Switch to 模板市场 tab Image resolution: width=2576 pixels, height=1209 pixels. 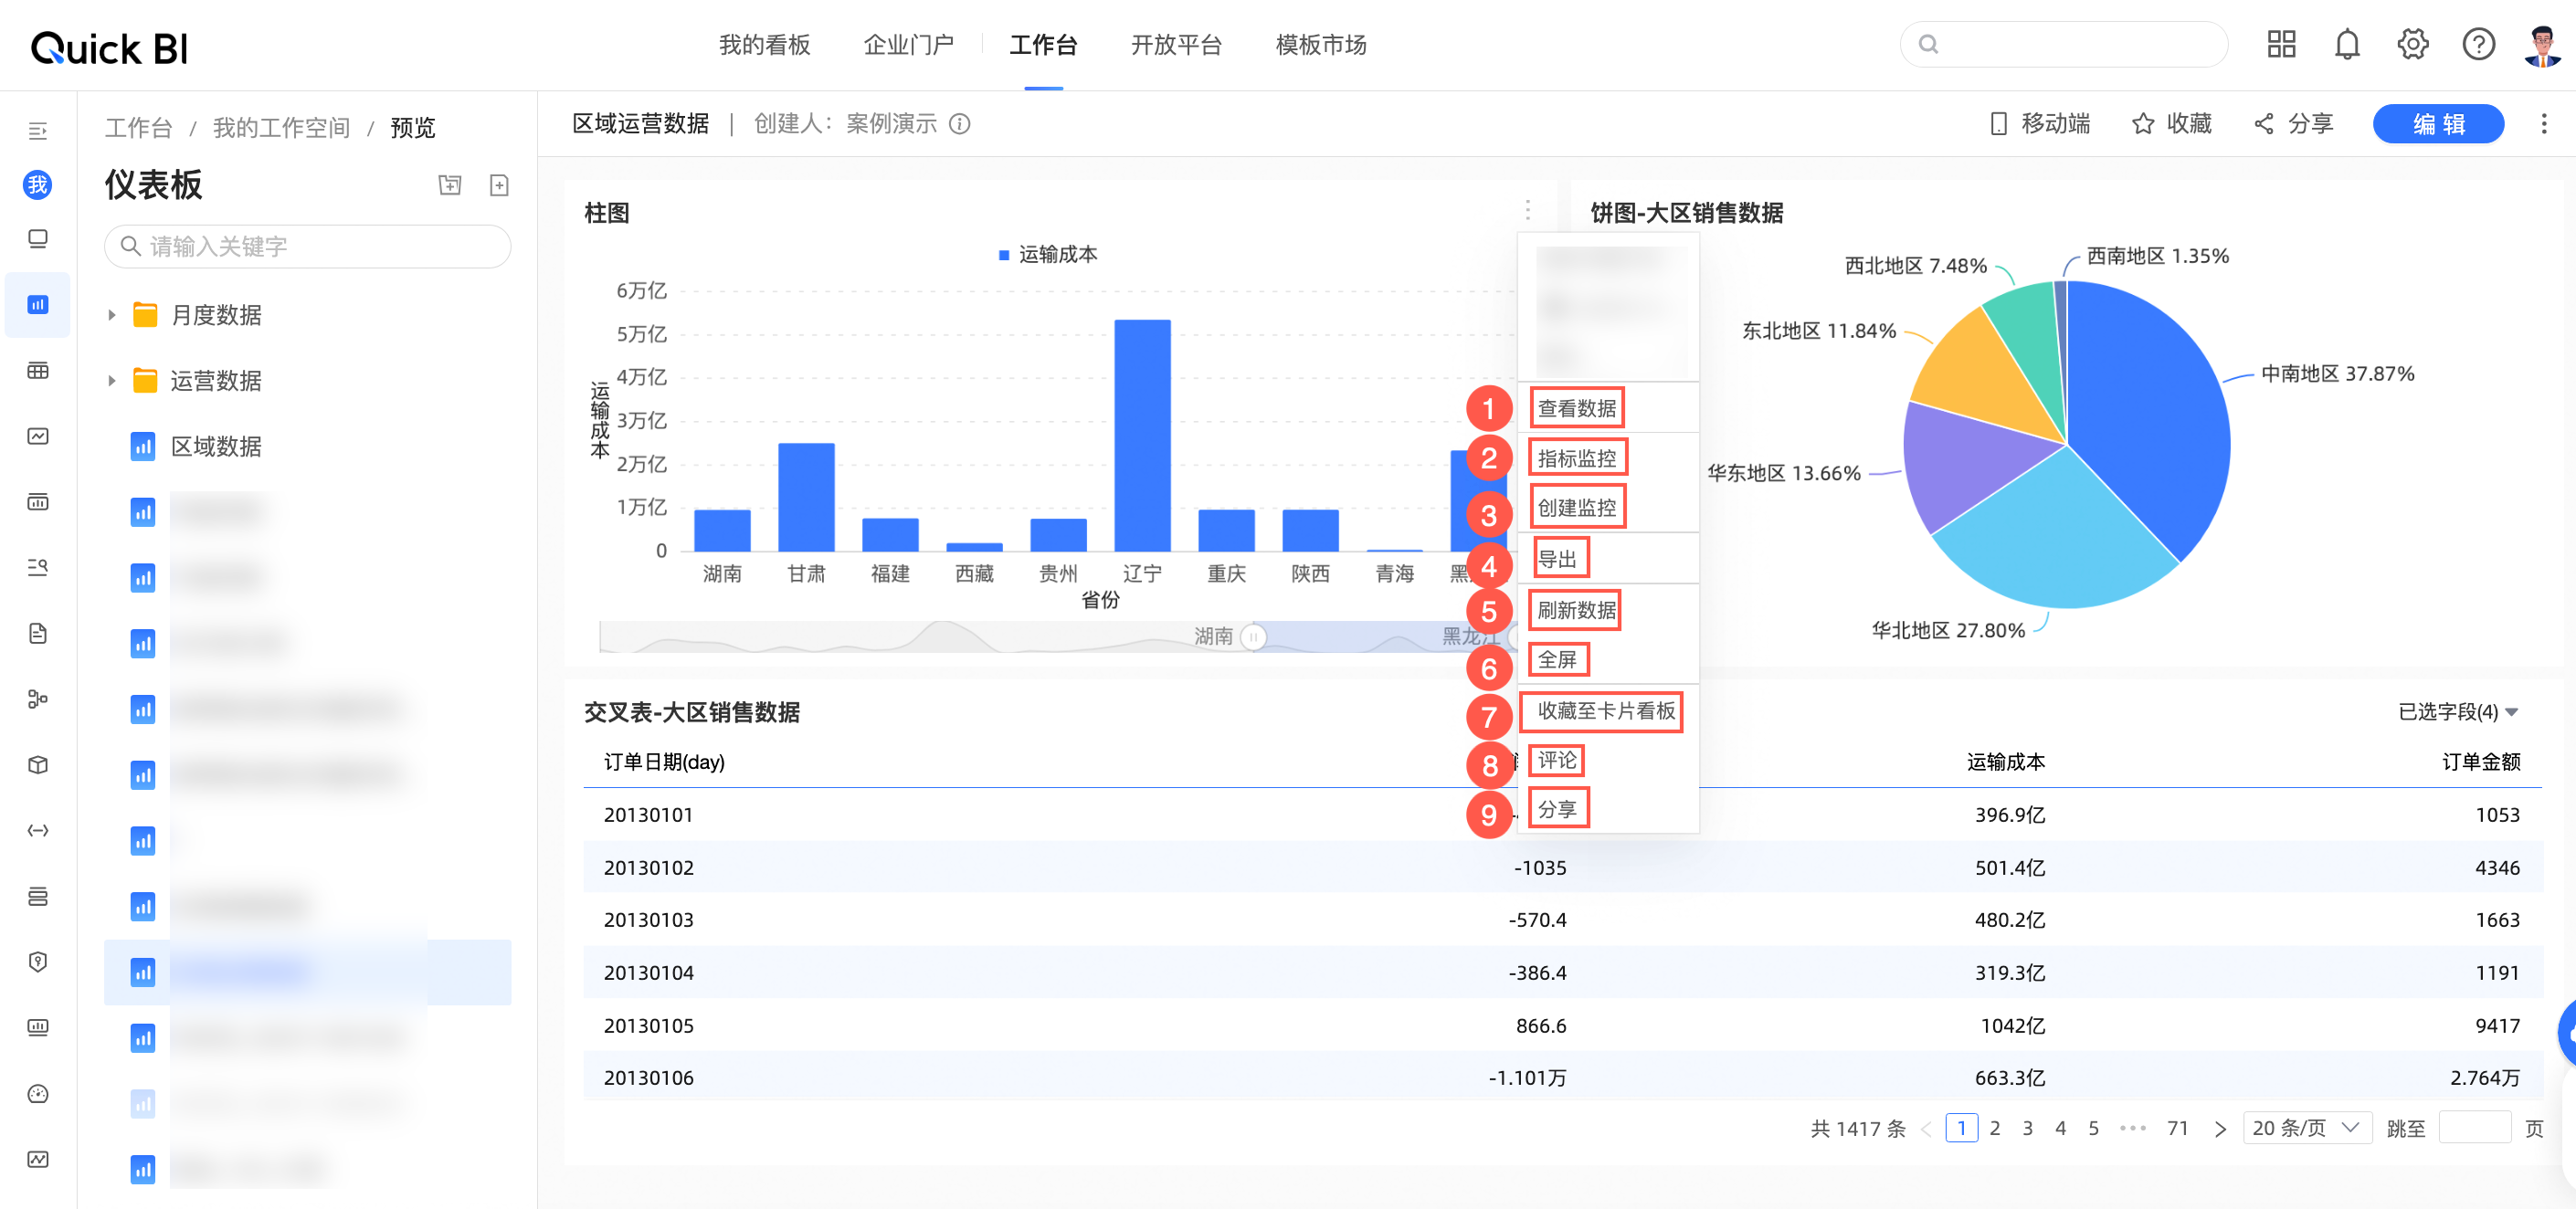1320,45
